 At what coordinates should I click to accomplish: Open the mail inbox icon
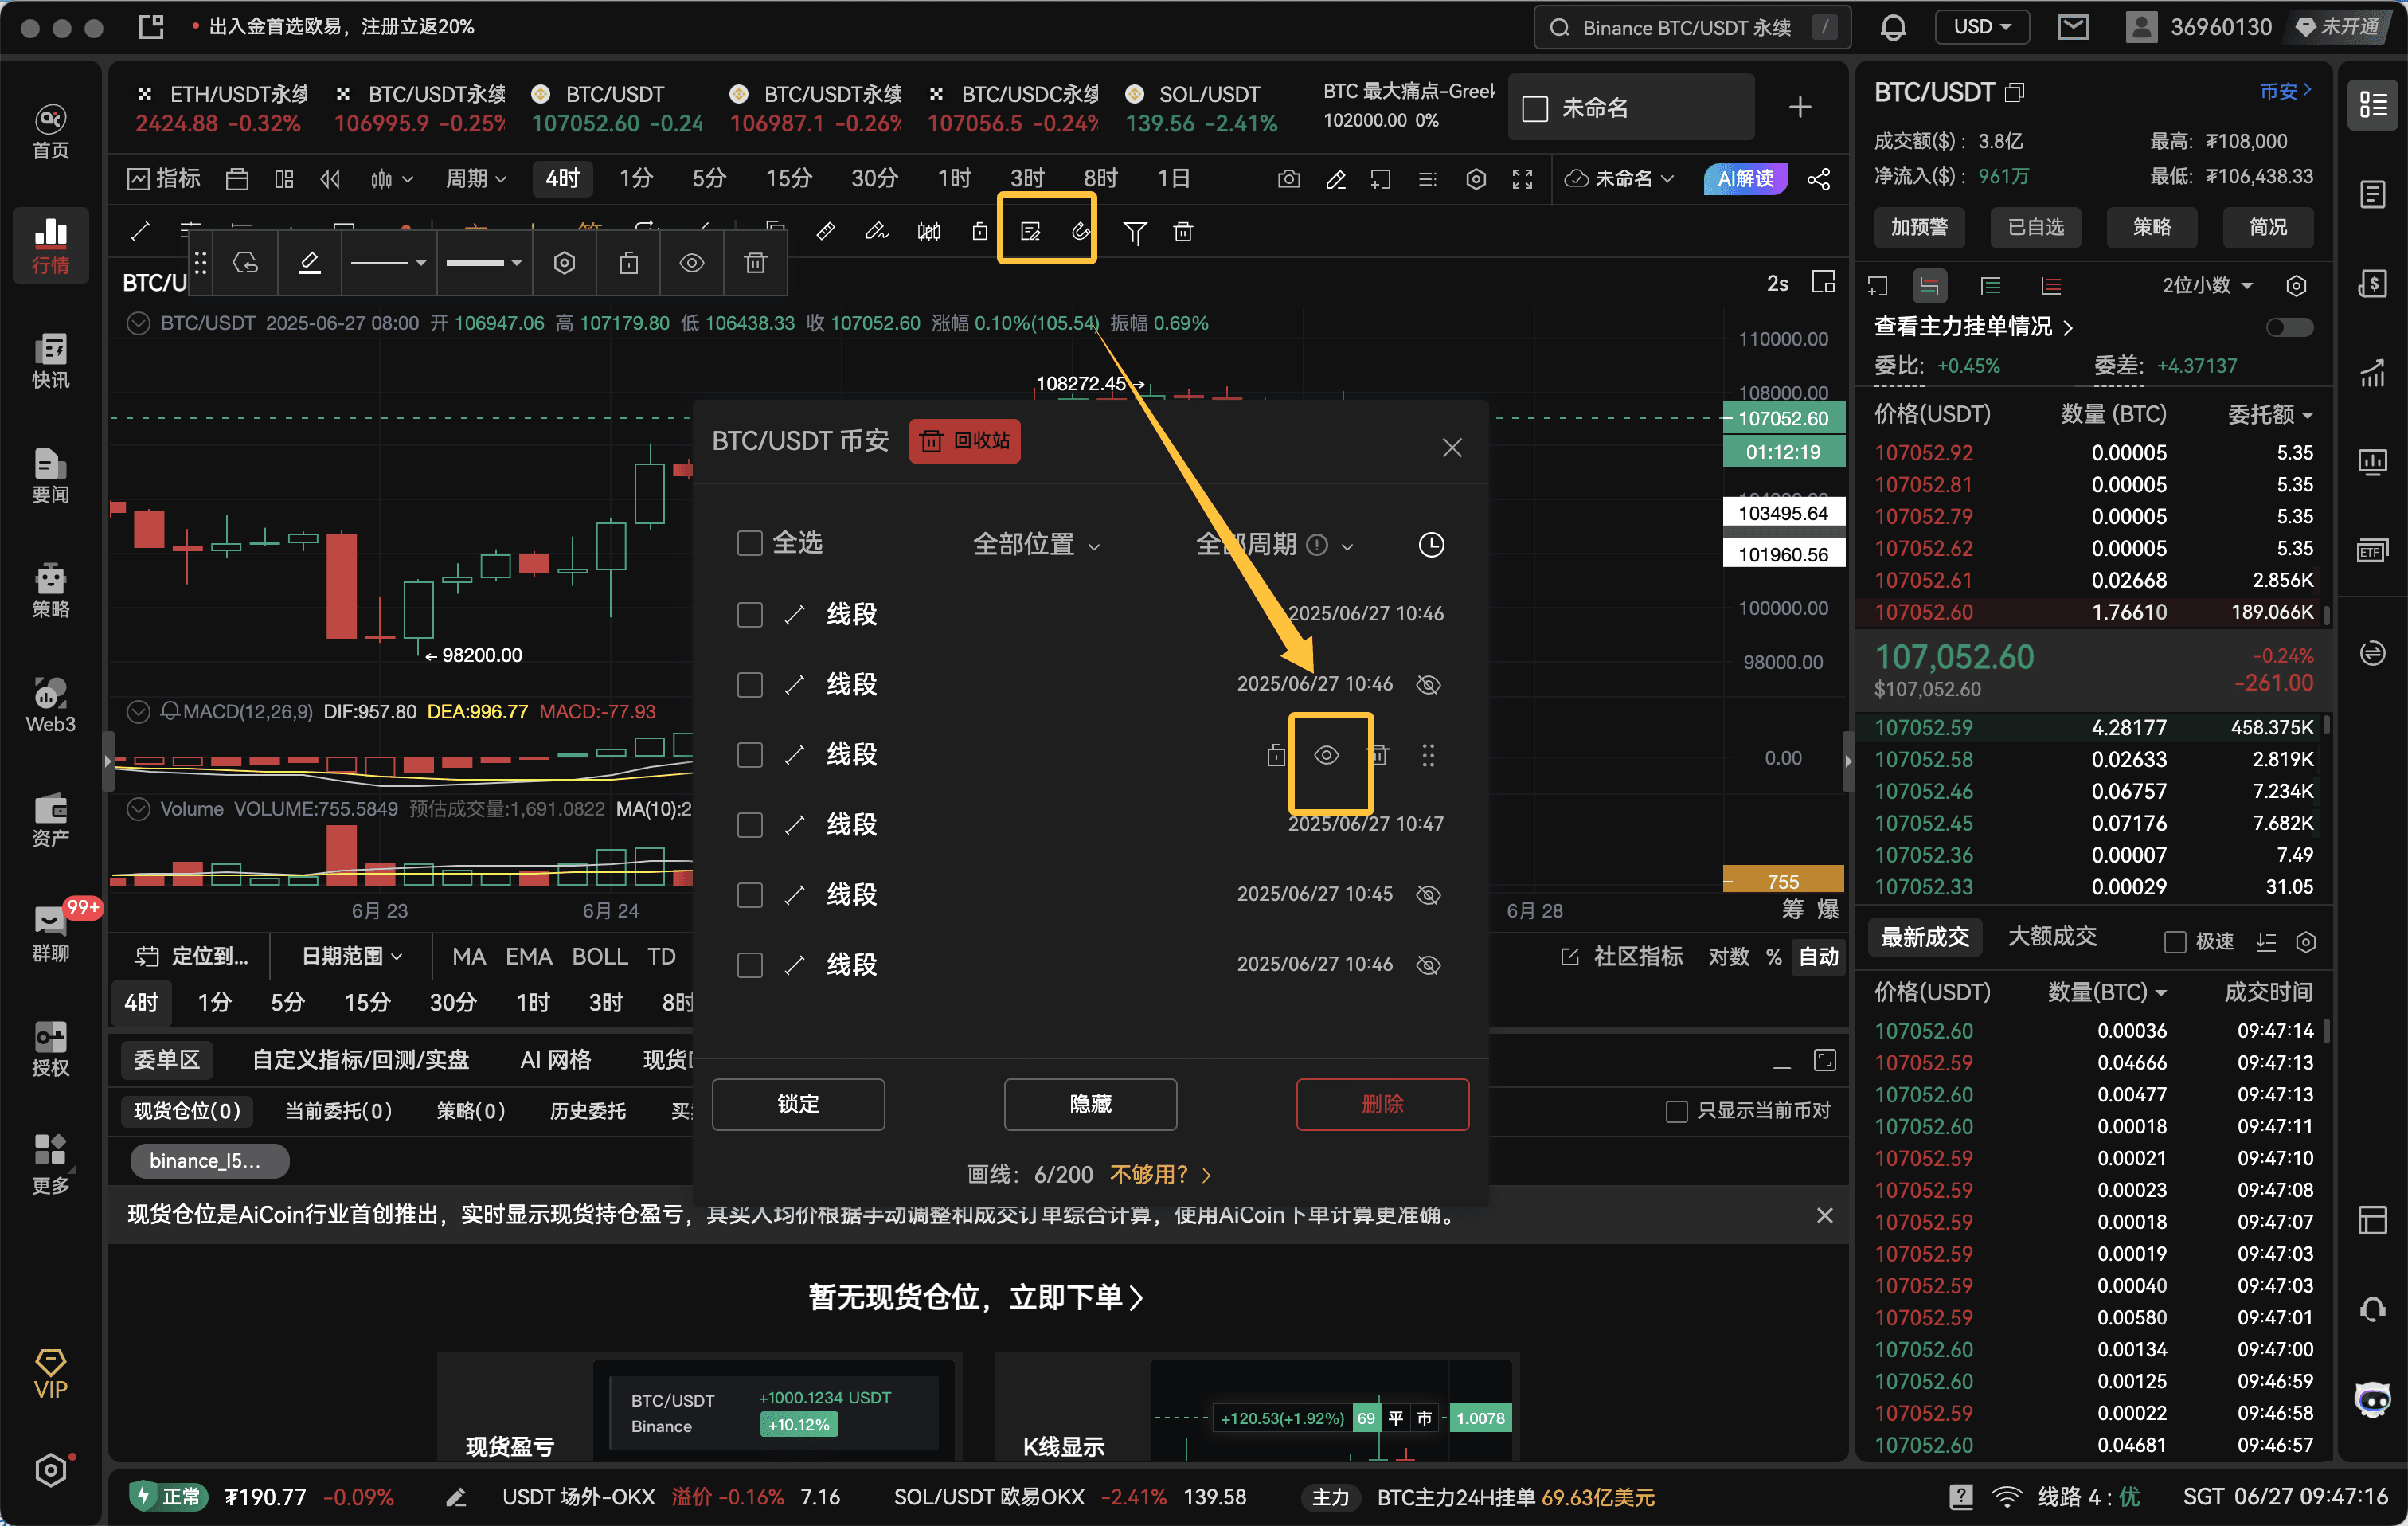(2072, 27)
